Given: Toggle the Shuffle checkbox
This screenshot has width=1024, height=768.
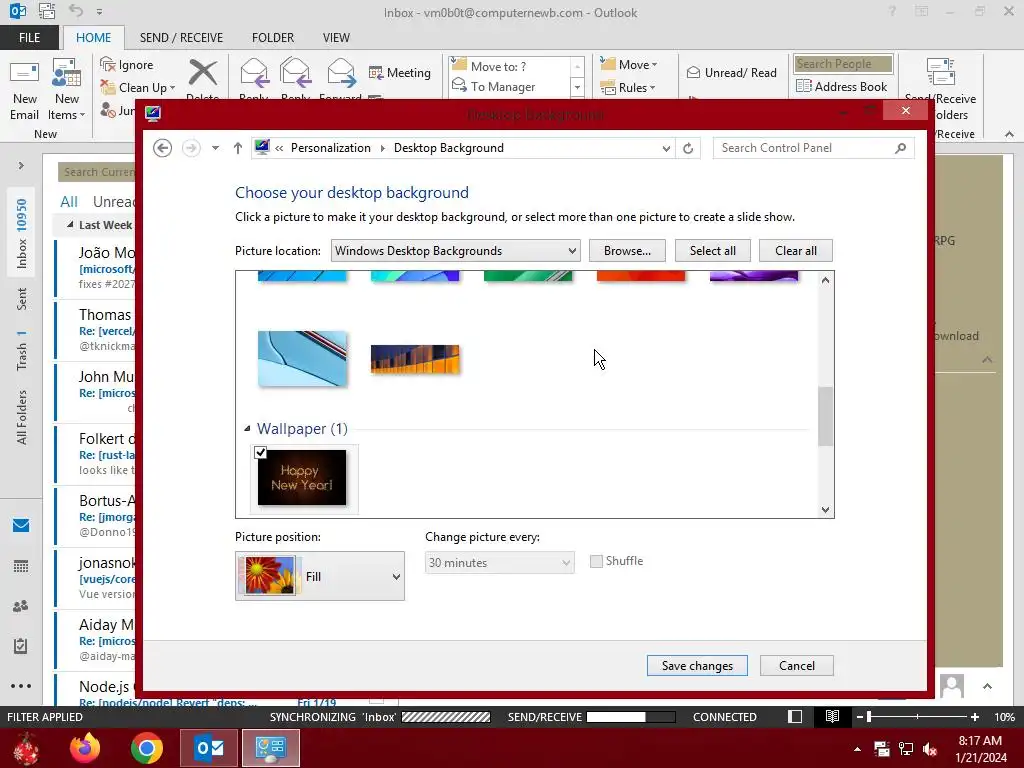Looking at the screenshot, I should 596,561.
